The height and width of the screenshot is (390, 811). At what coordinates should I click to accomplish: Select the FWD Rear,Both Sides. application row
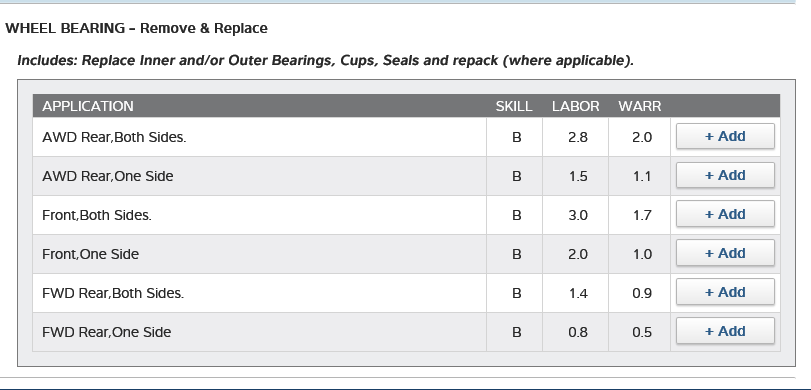point(406,293)
